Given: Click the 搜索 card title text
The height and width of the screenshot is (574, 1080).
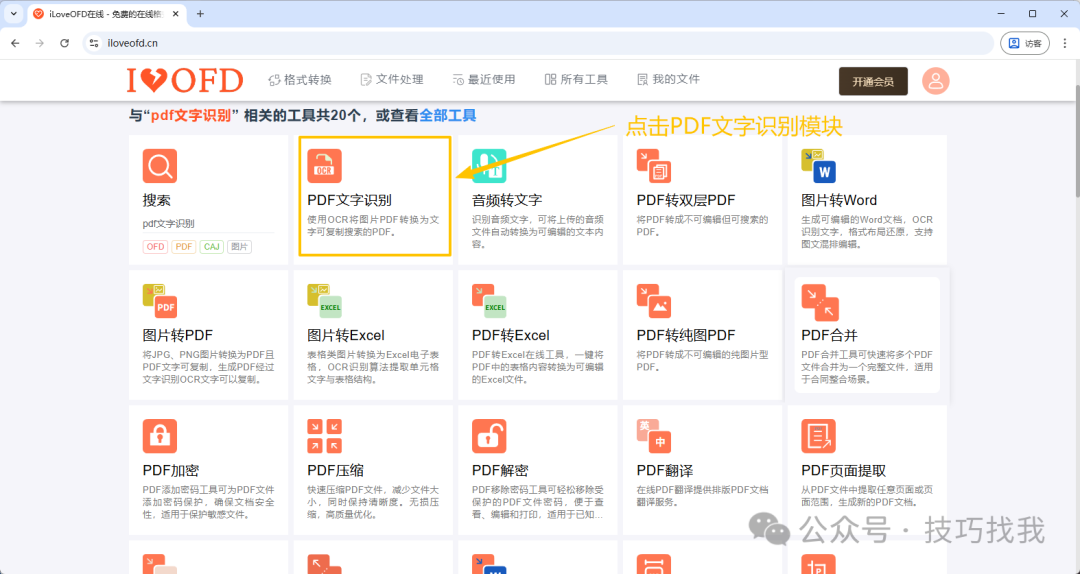Looking at the screenshot, I should [x=156, y=201].
